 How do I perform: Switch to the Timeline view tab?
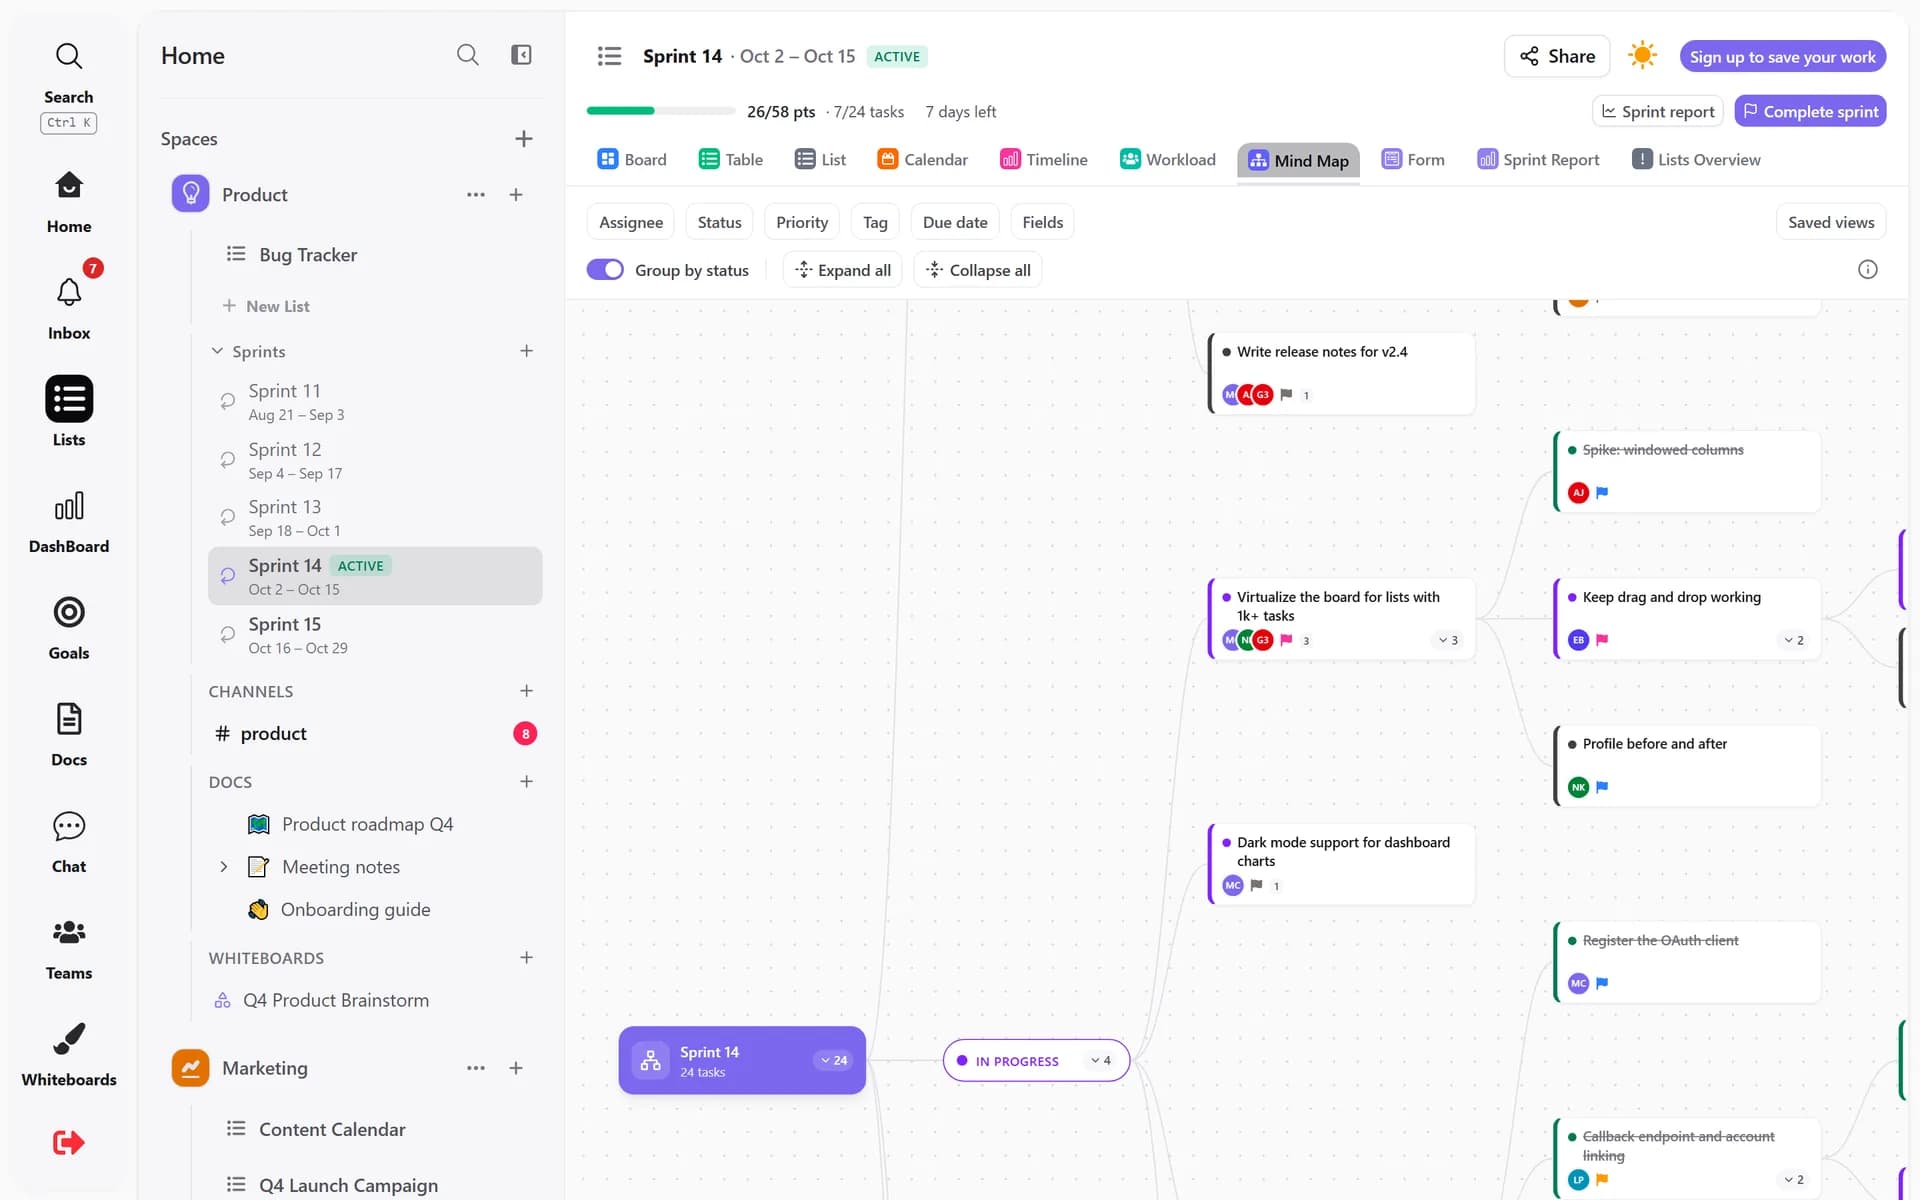pyautogui.click(x=1044, y=159)
